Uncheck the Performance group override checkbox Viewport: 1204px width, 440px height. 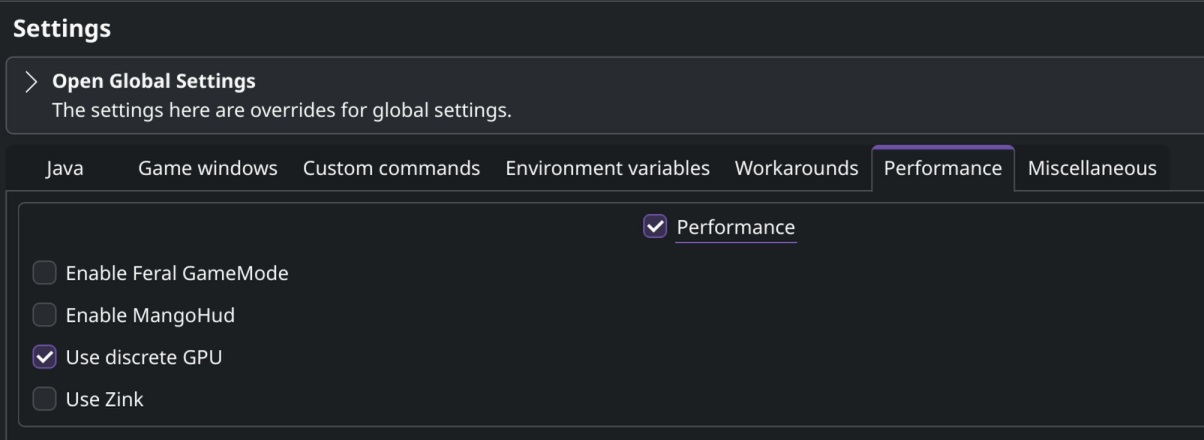pyautogui.click(x=655, y=227)
